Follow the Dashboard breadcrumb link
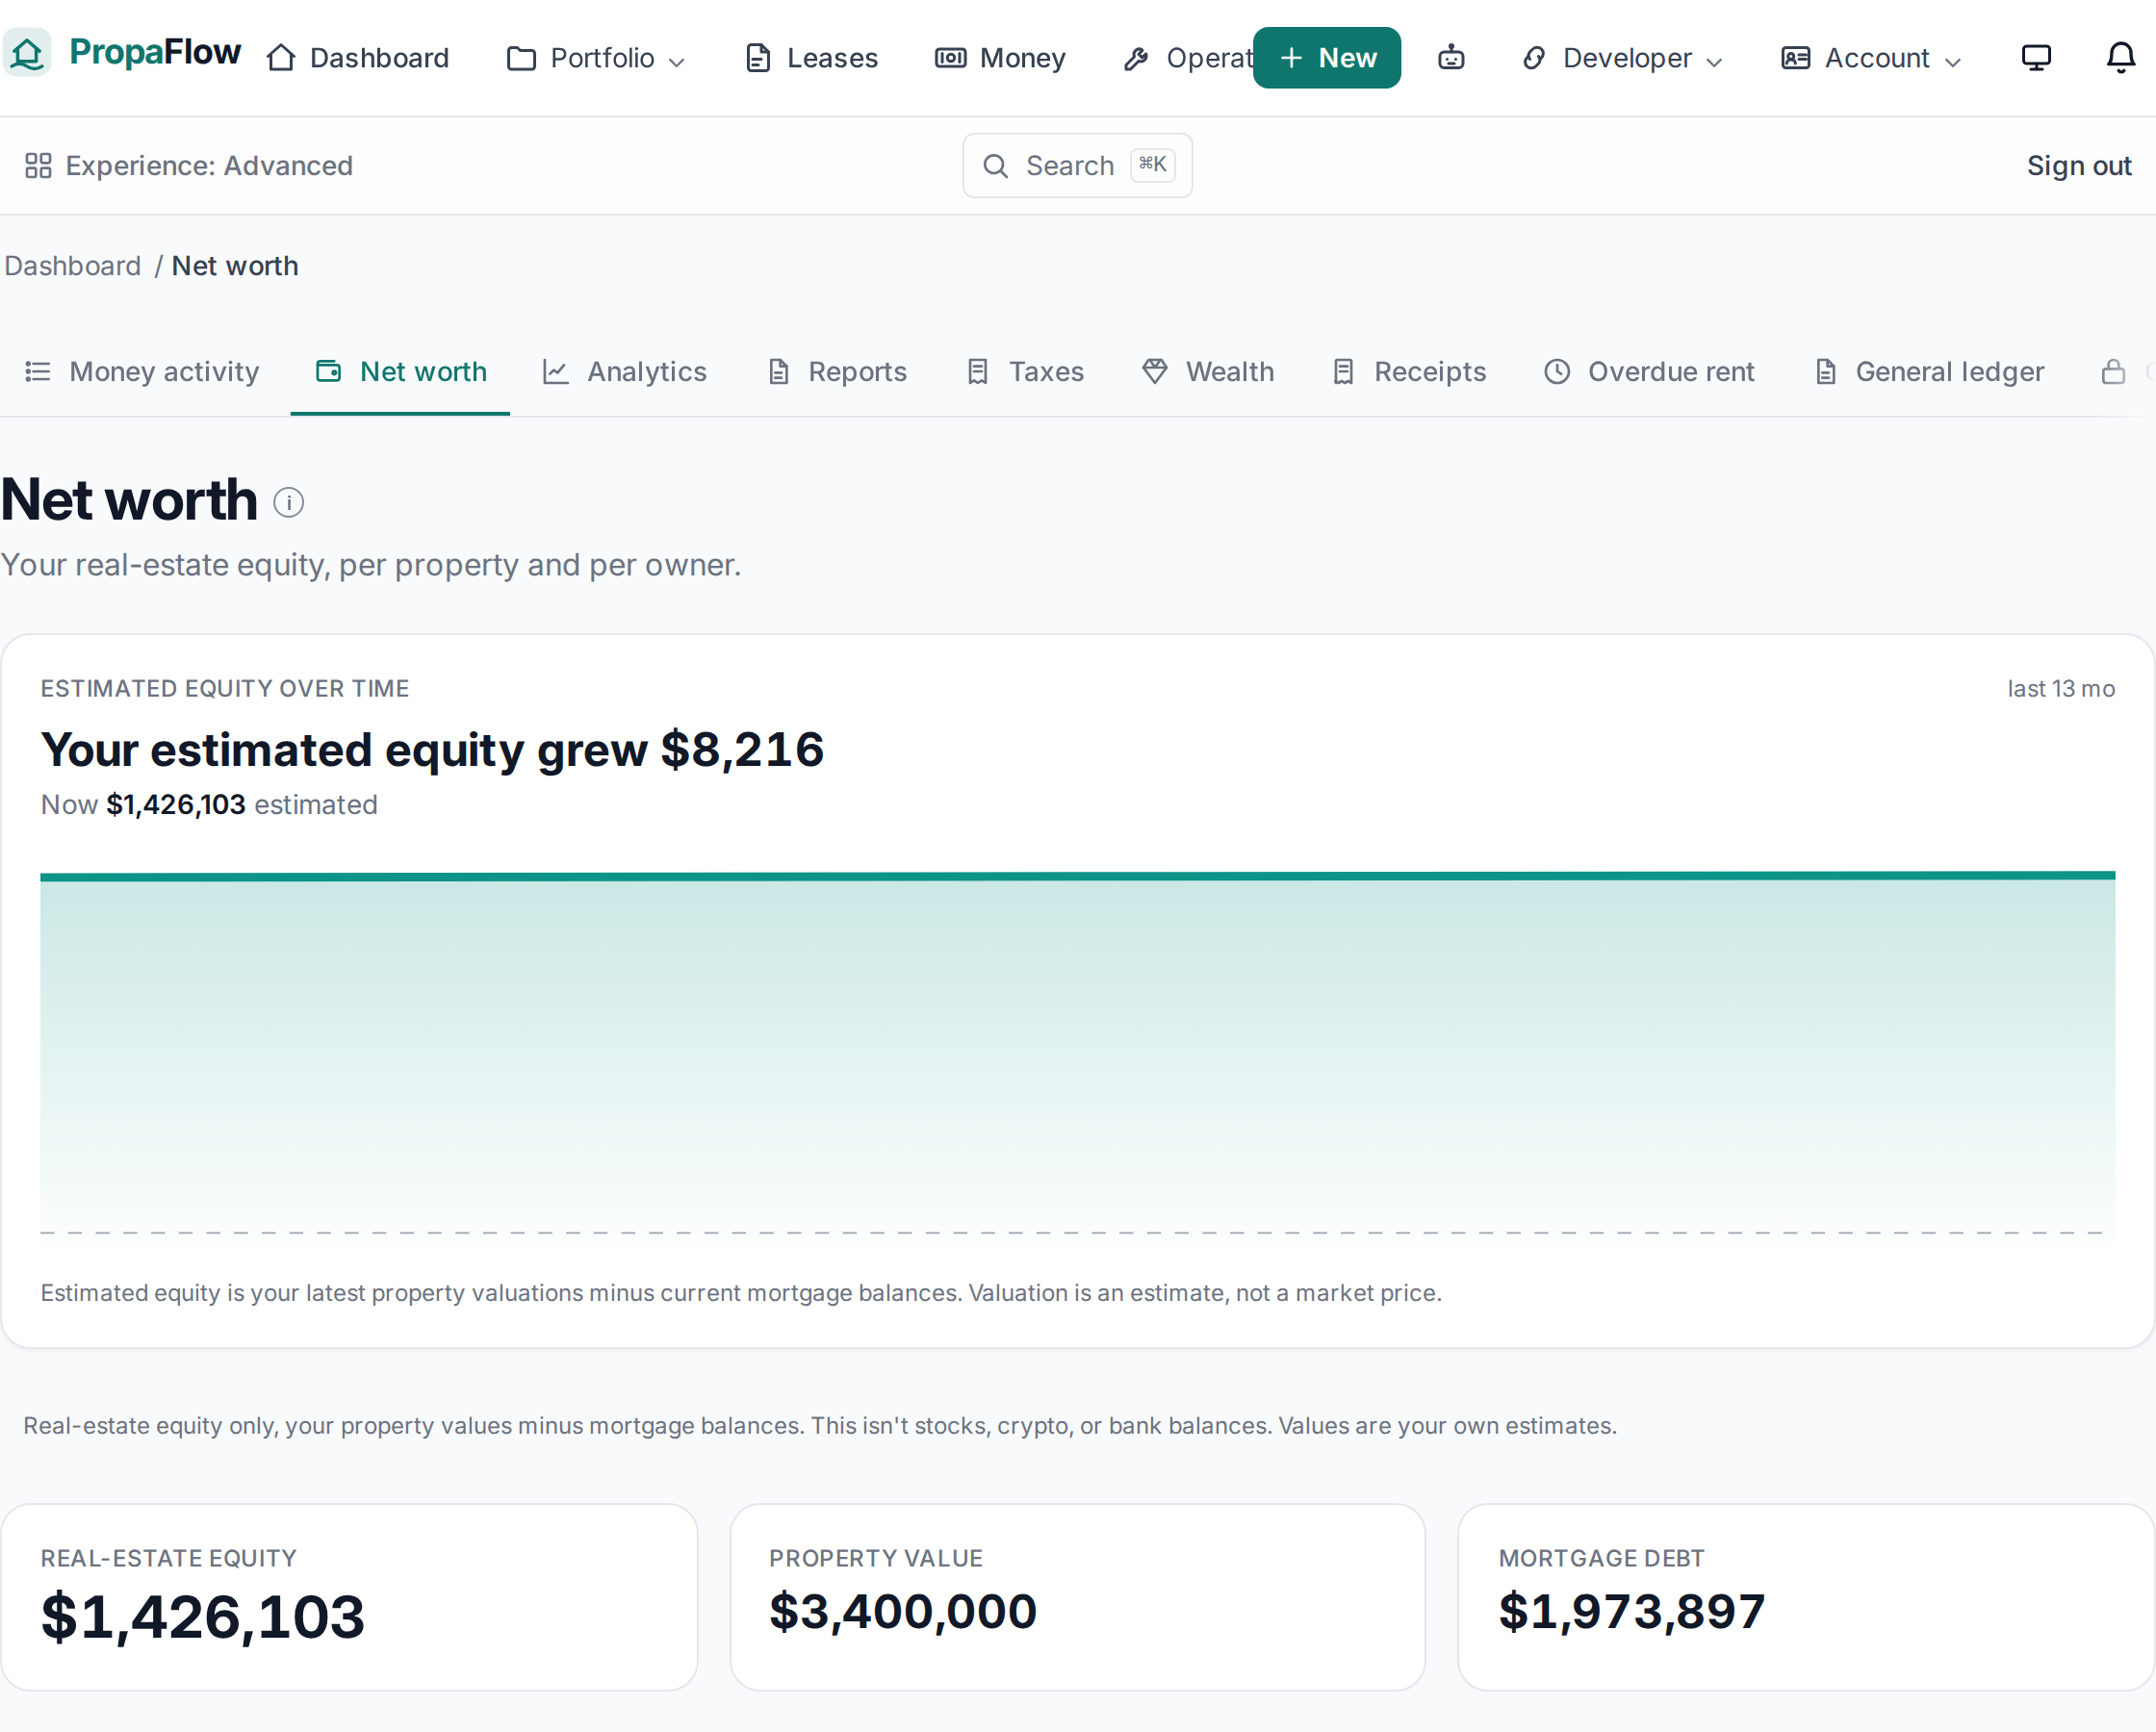 click(x=72, y=266)
